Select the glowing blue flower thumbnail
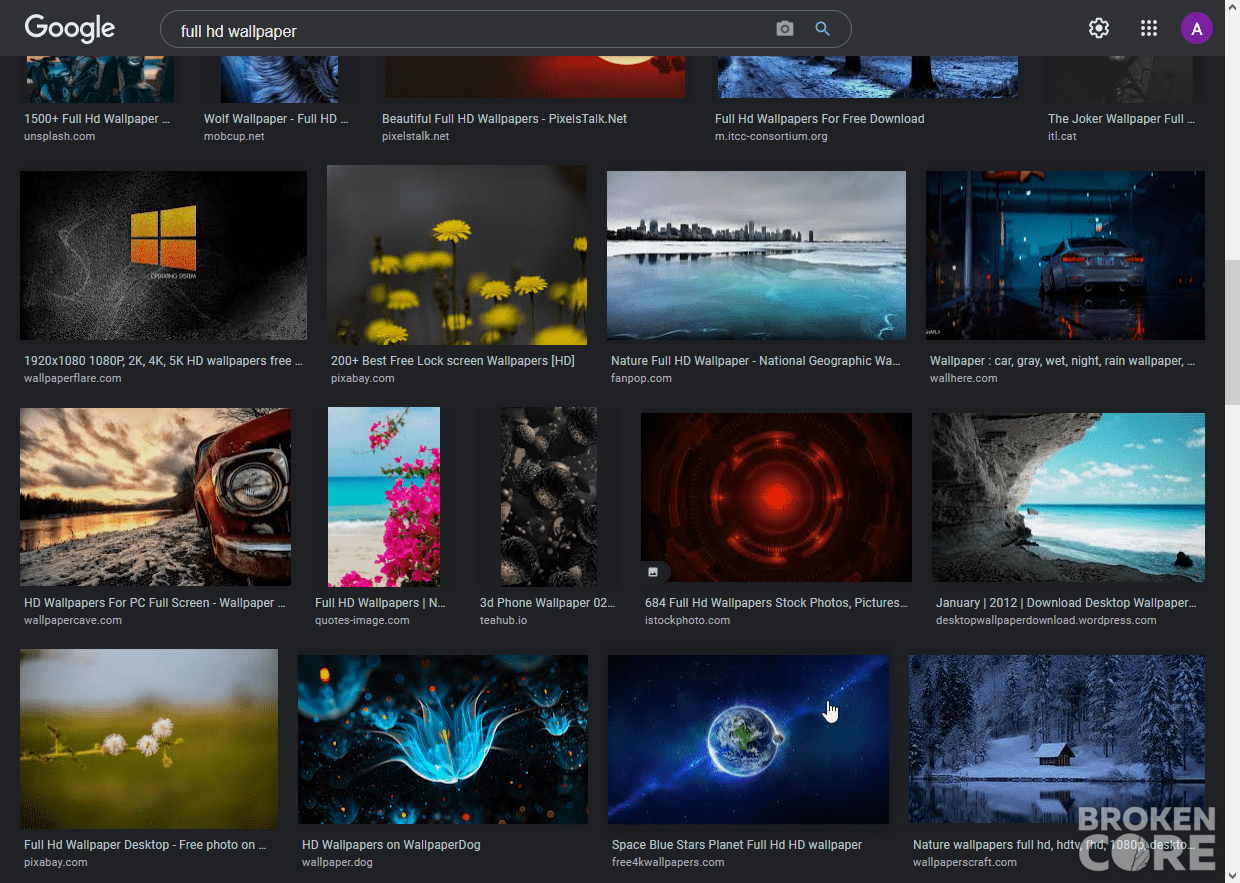Image resolution: width=1240 pixels, height=883 pixels. [x=443, y=739]
